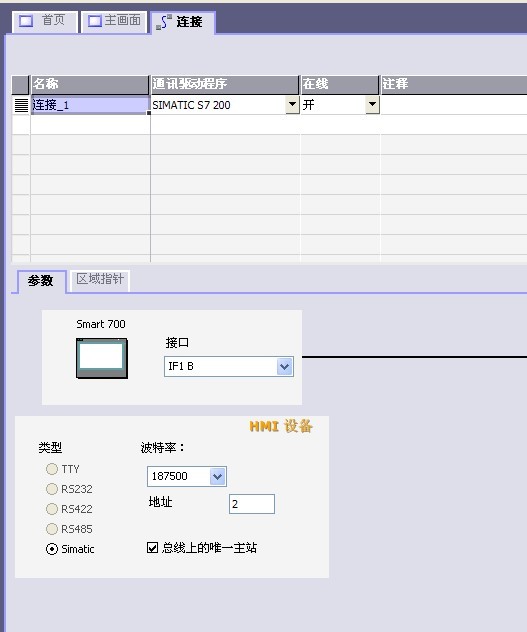The width and height of the screenshot is (527, 632).
Task: Switch to the 参数 tab
Action: pyautogui.click(x=41, y=281)
